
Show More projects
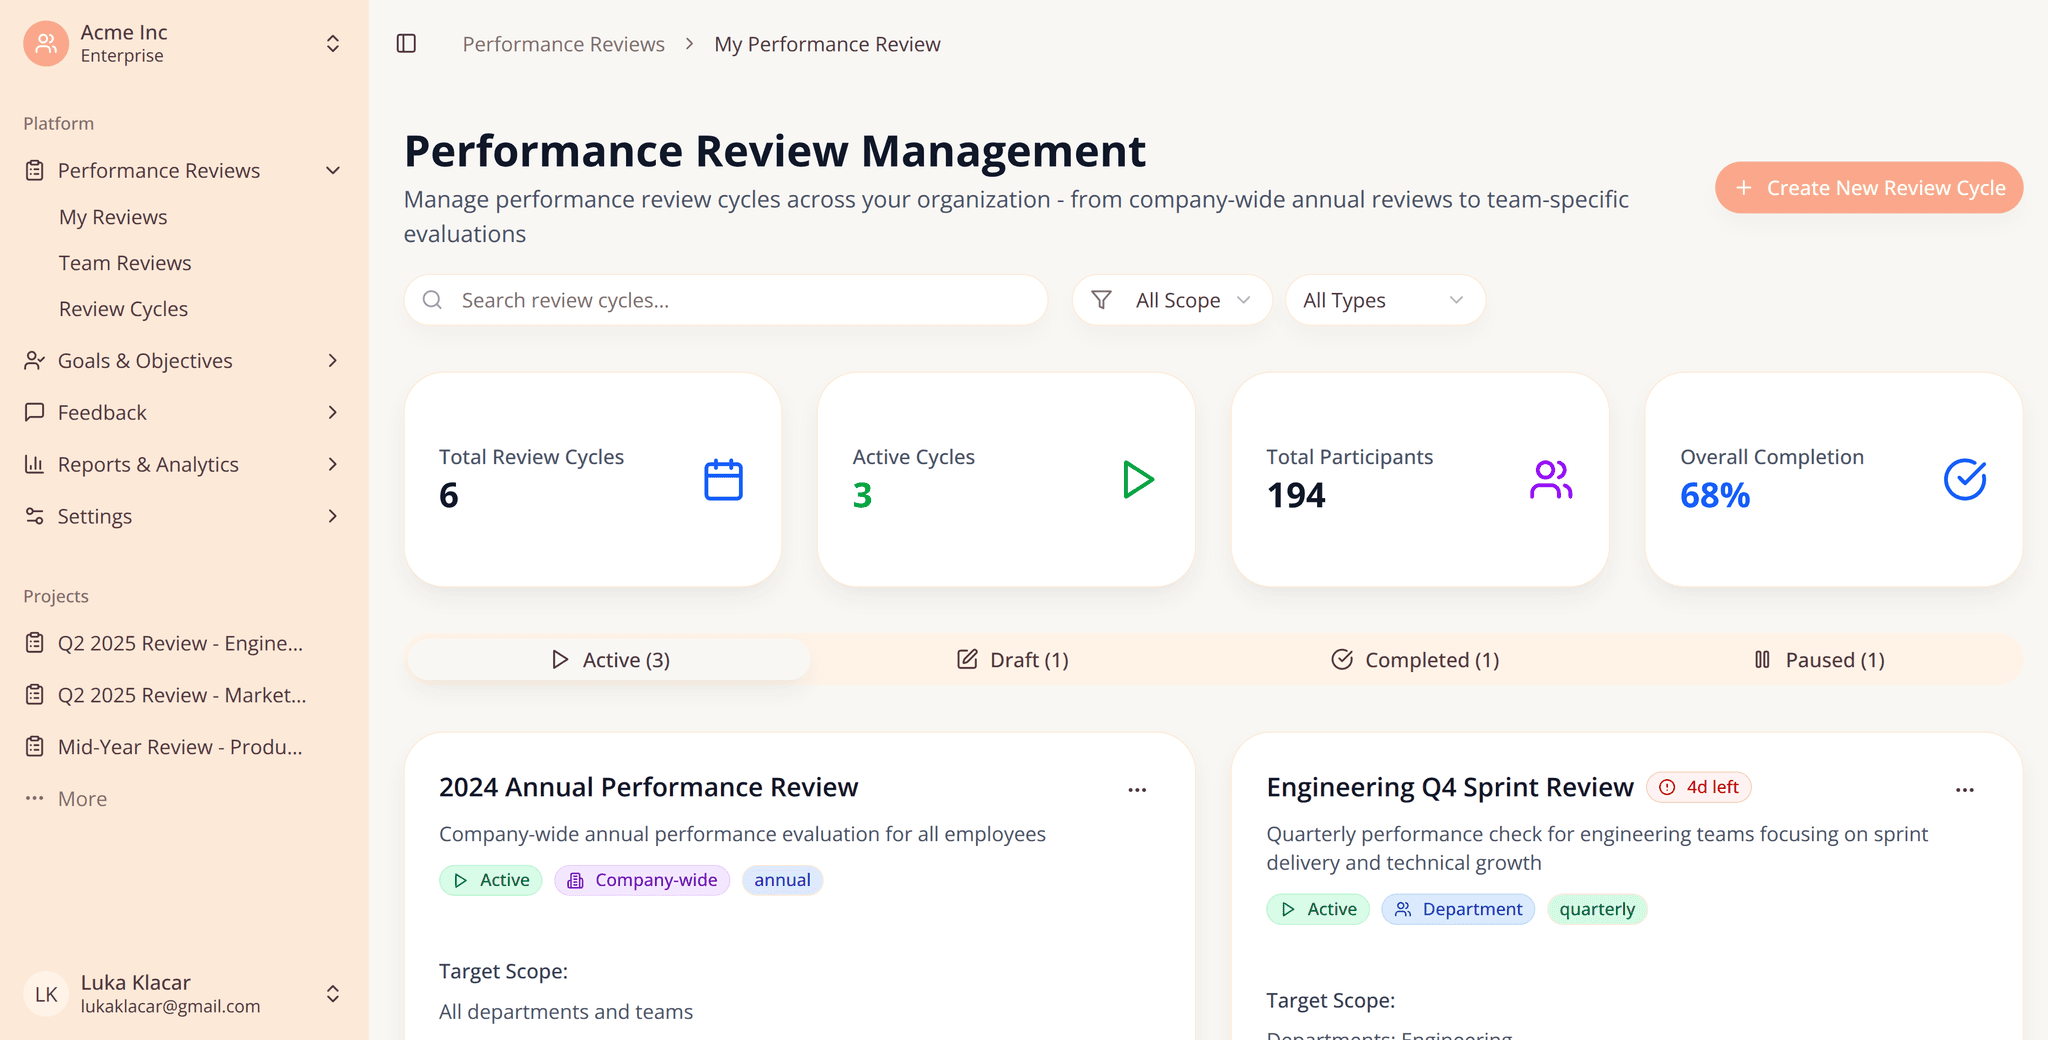(82, 799)
